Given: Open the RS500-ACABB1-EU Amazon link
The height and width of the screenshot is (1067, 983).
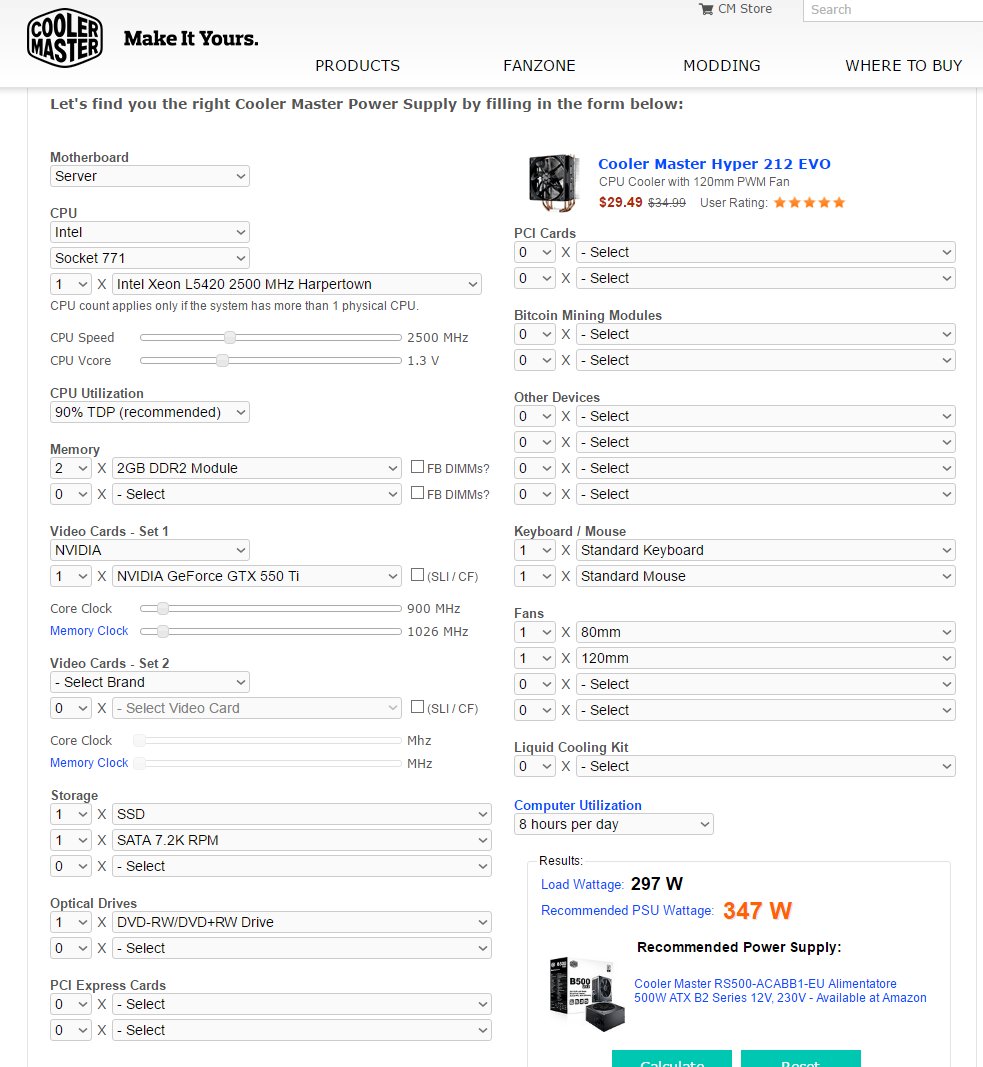Looking at the screenshot, I should (780, 991).
